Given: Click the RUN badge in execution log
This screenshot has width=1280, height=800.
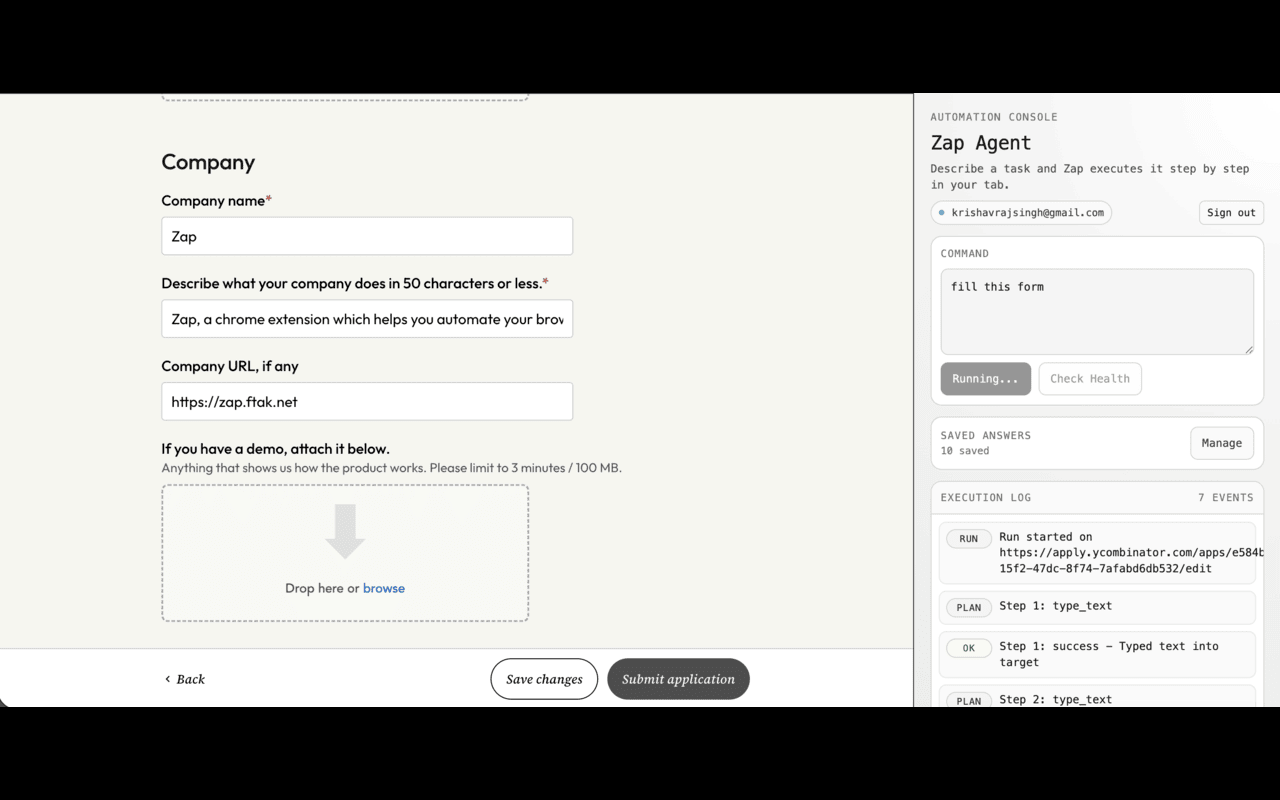Looking at the screenshot, I should point(969,539).
